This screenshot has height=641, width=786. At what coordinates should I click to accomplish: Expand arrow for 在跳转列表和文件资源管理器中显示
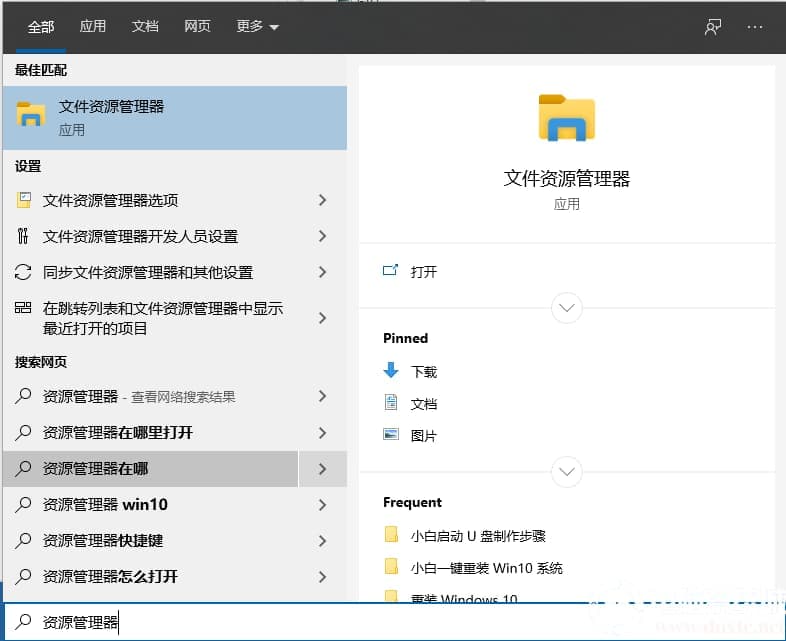click(322, 318)
